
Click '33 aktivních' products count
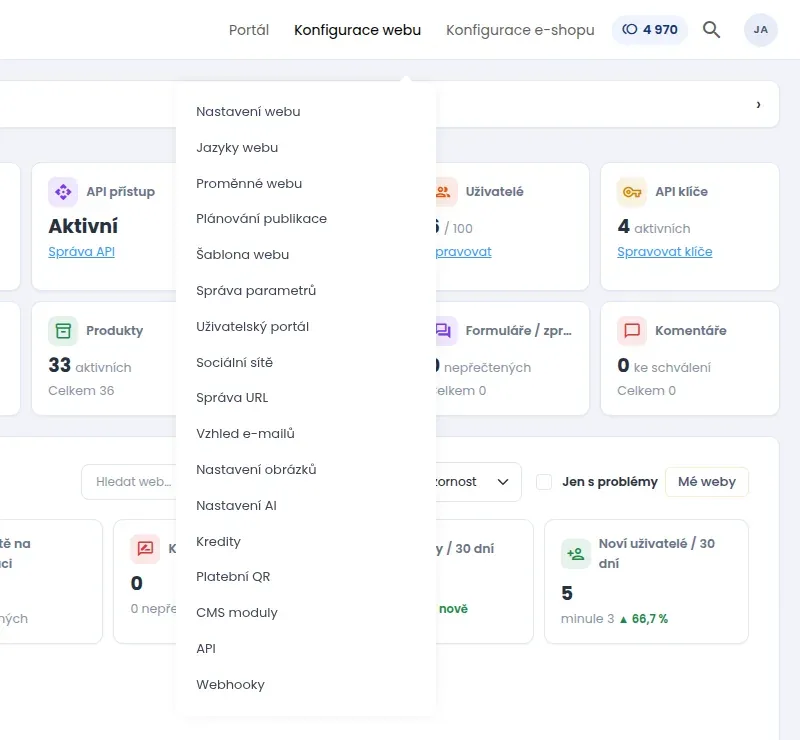tap(90, 365)
